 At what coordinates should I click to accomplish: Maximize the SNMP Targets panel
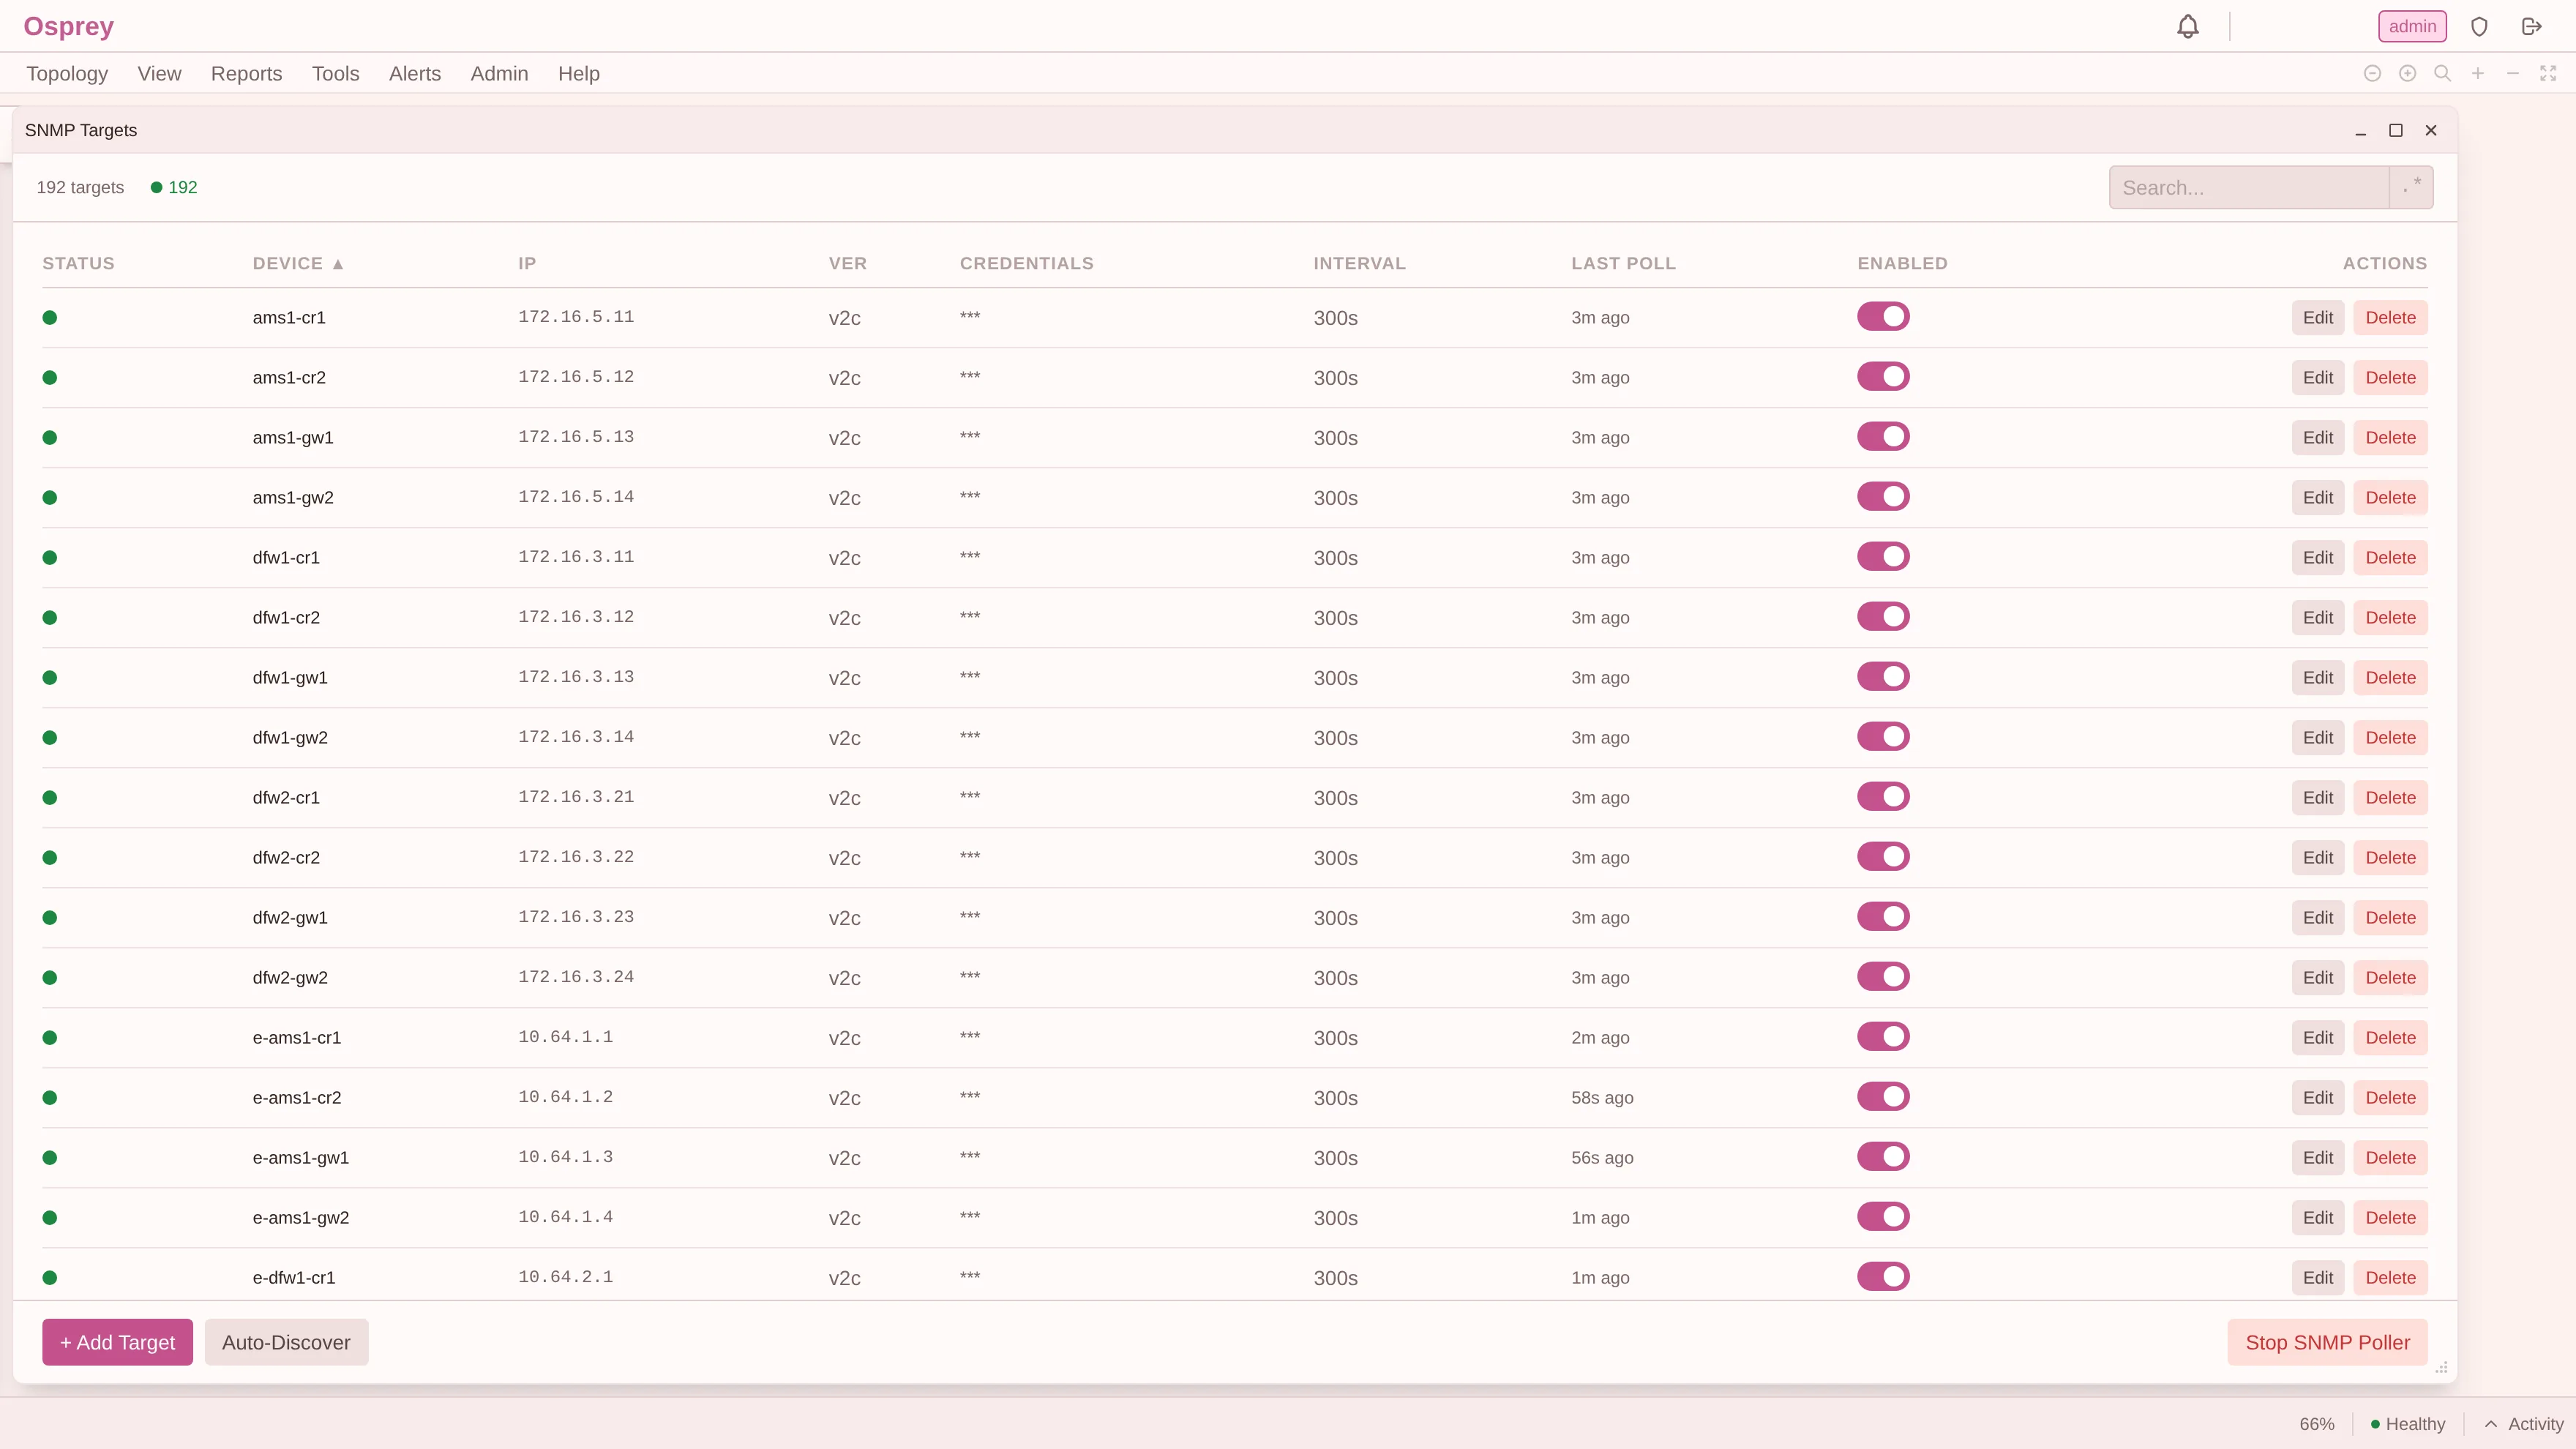coord(2396,130)
